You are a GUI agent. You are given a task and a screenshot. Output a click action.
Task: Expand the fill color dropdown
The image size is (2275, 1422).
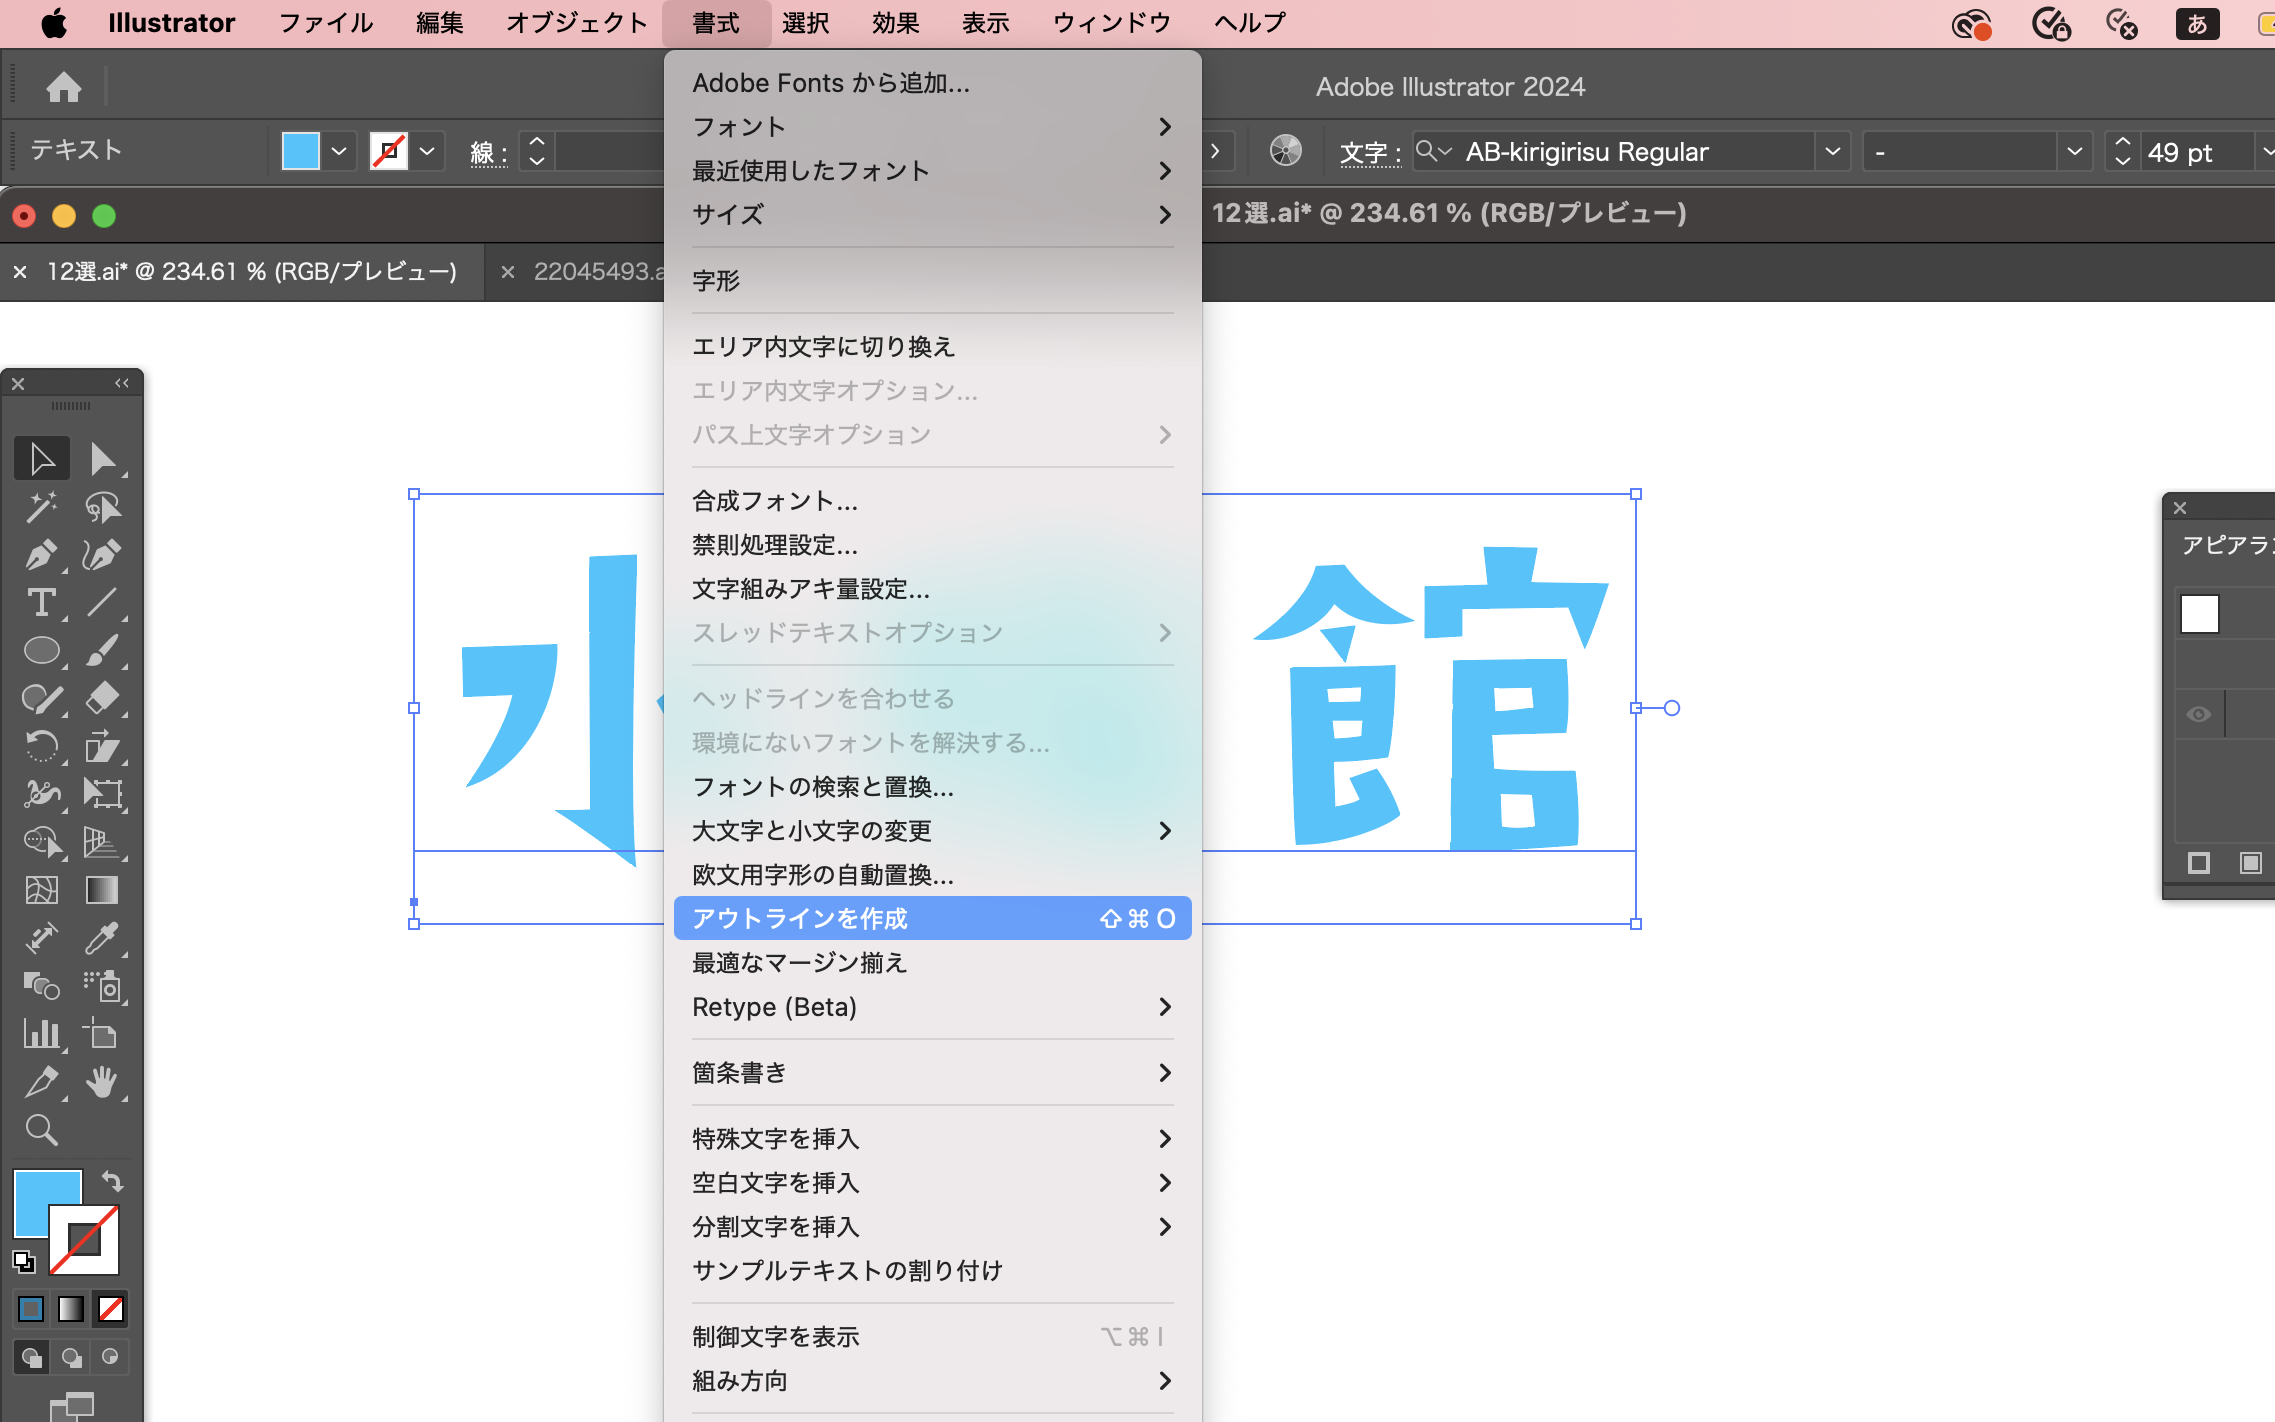[x=339, y=152]
